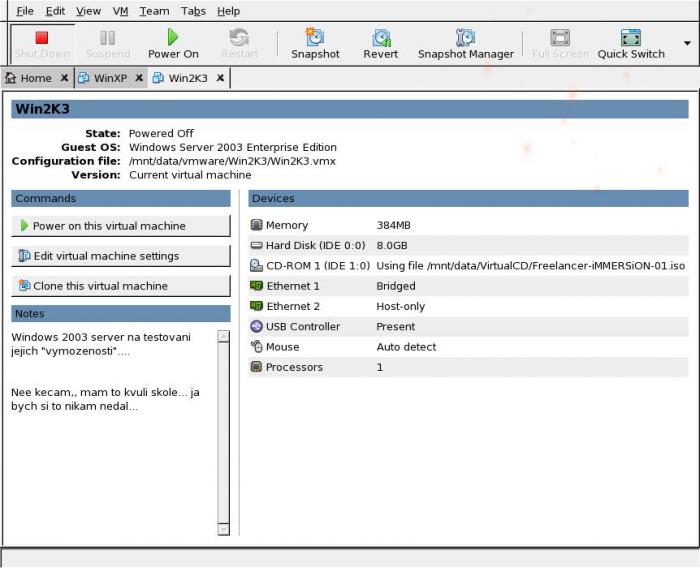Open the File menu
Viewport: 700px width, 568px height.
point(25,11)
